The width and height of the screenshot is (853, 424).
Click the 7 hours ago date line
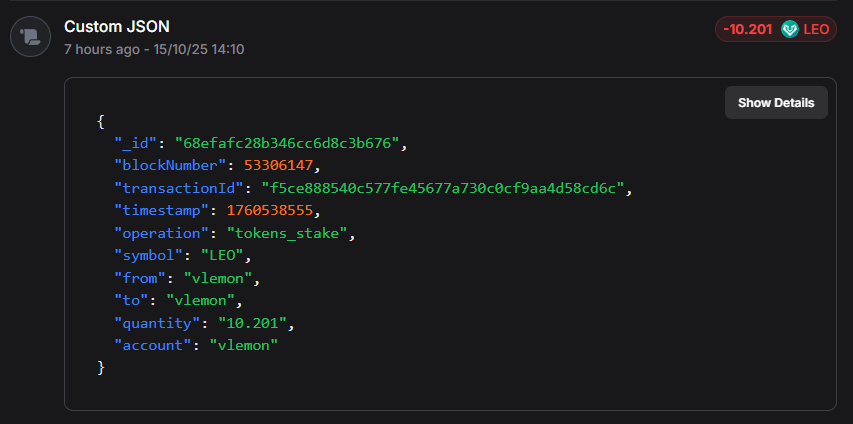point(154,48)
